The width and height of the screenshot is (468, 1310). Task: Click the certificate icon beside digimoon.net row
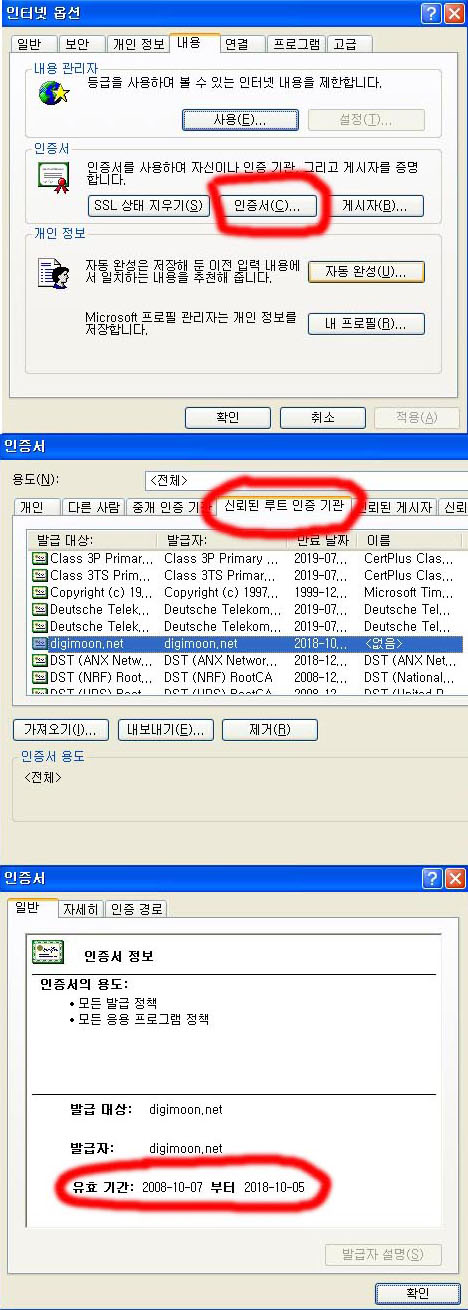point(40,643)
